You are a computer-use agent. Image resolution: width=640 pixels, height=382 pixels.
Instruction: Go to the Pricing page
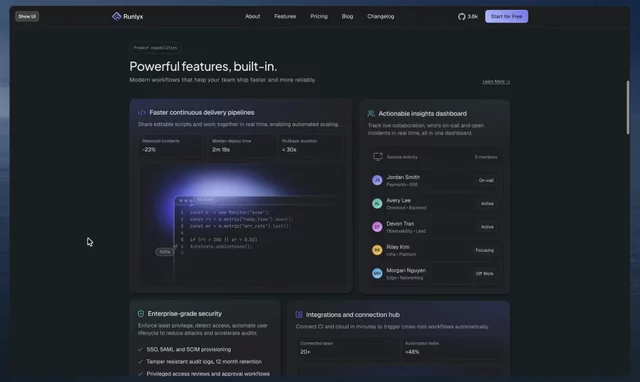(319, 17)
